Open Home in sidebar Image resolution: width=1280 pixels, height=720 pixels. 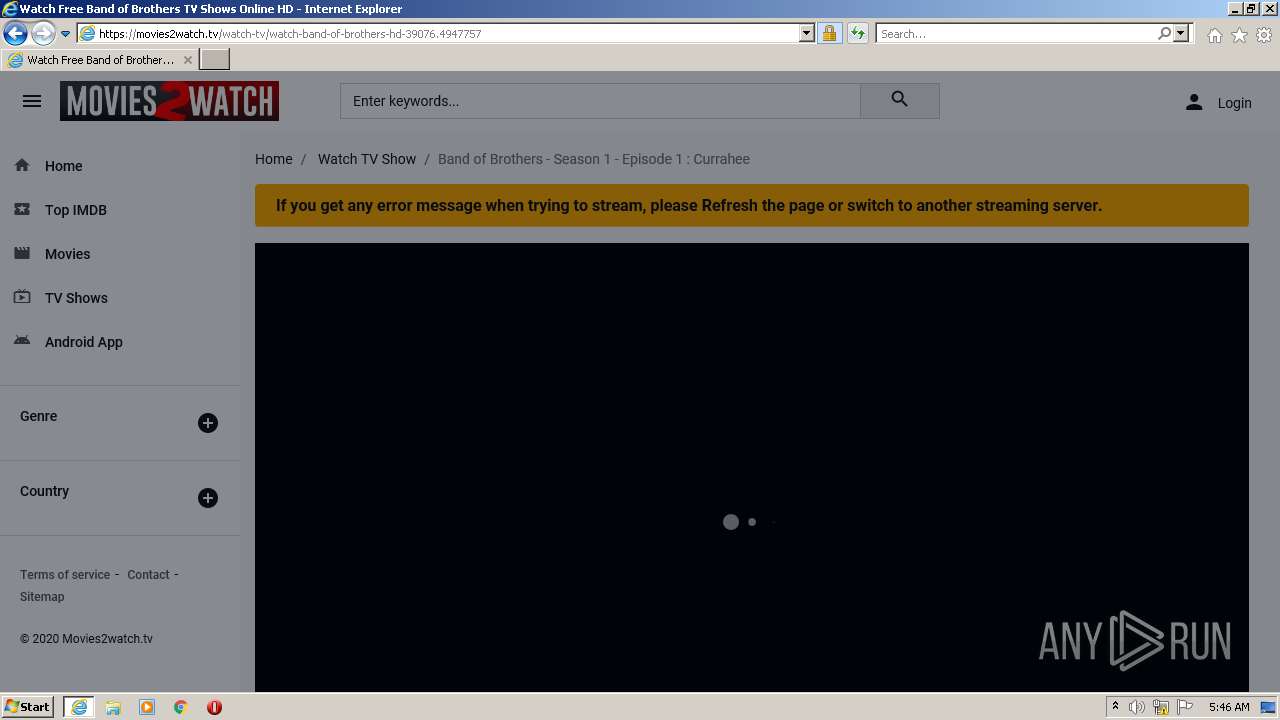coord(64,166)
